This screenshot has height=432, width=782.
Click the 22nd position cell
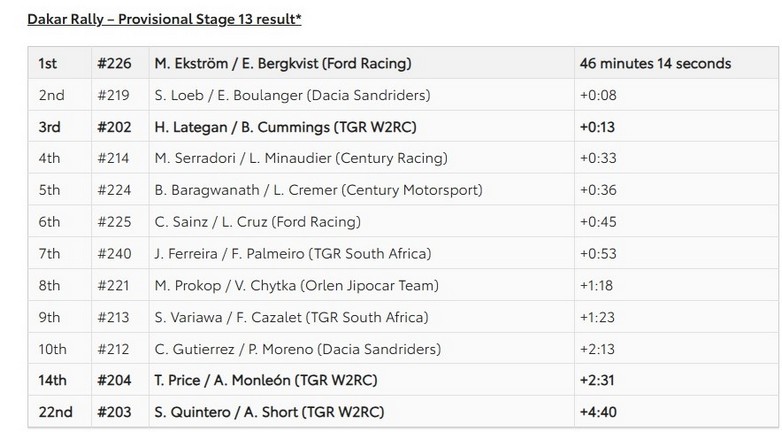click(x=52, y=412)
